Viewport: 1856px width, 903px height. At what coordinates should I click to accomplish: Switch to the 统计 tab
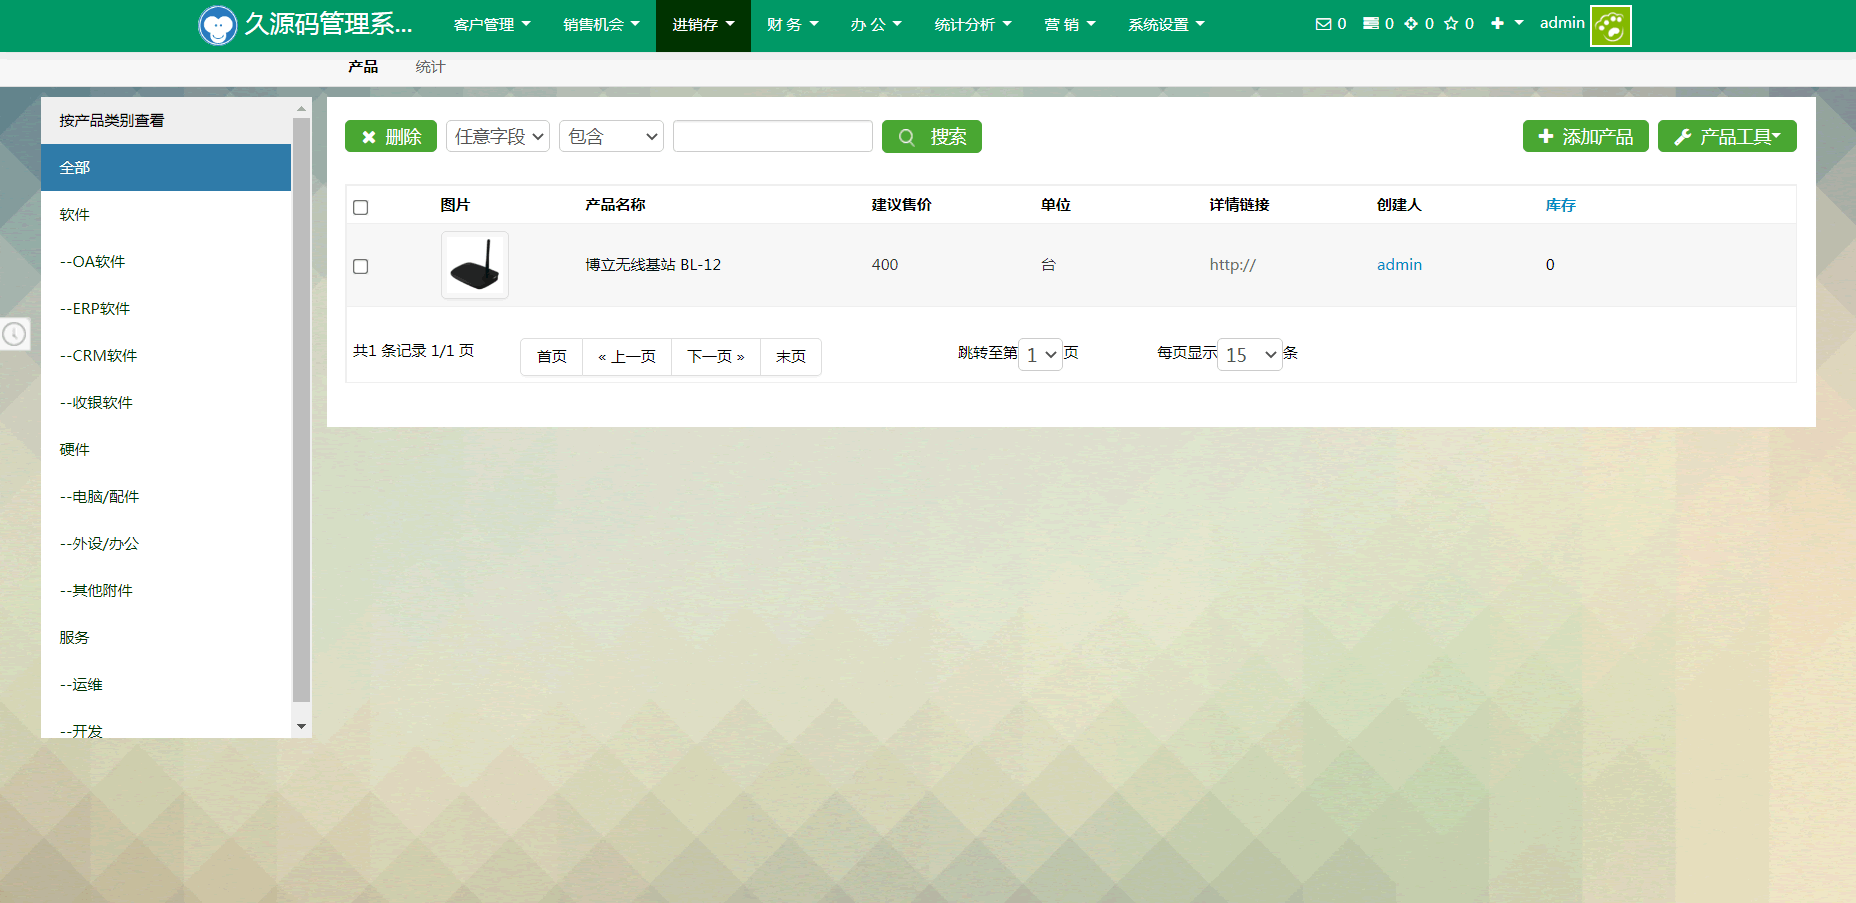point(430,67)
